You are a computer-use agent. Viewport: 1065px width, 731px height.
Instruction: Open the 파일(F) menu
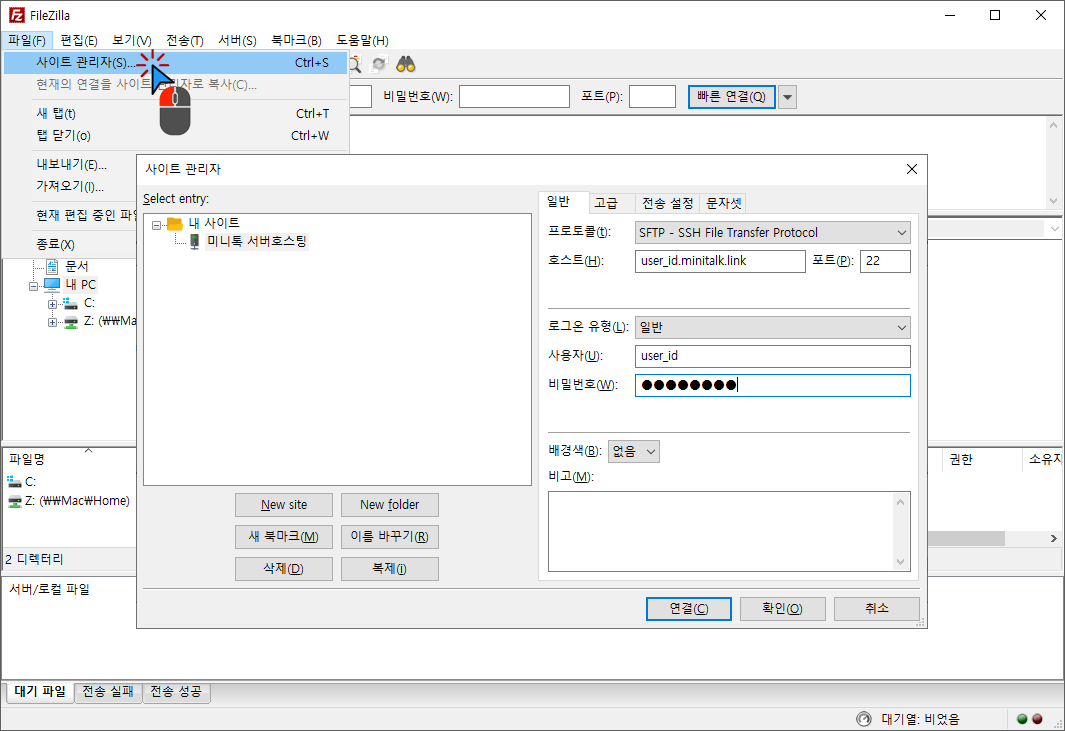(26, 40)
